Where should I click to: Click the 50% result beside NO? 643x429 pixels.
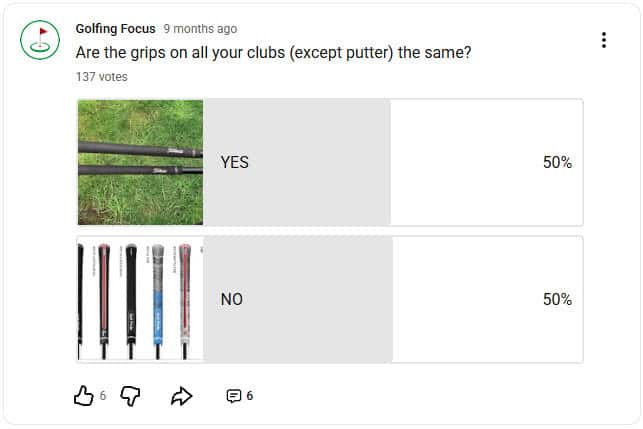point(557,299)
